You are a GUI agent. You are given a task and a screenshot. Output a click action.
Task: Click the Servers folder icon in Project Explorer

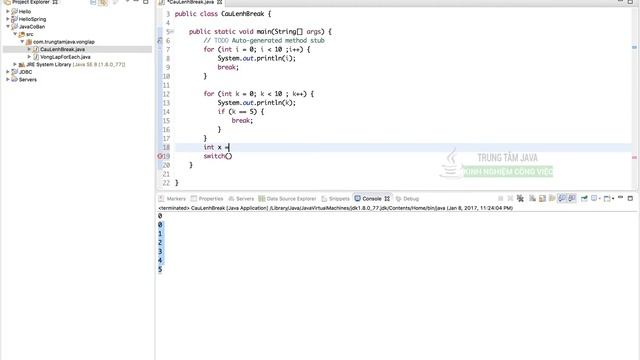point(14,79)
